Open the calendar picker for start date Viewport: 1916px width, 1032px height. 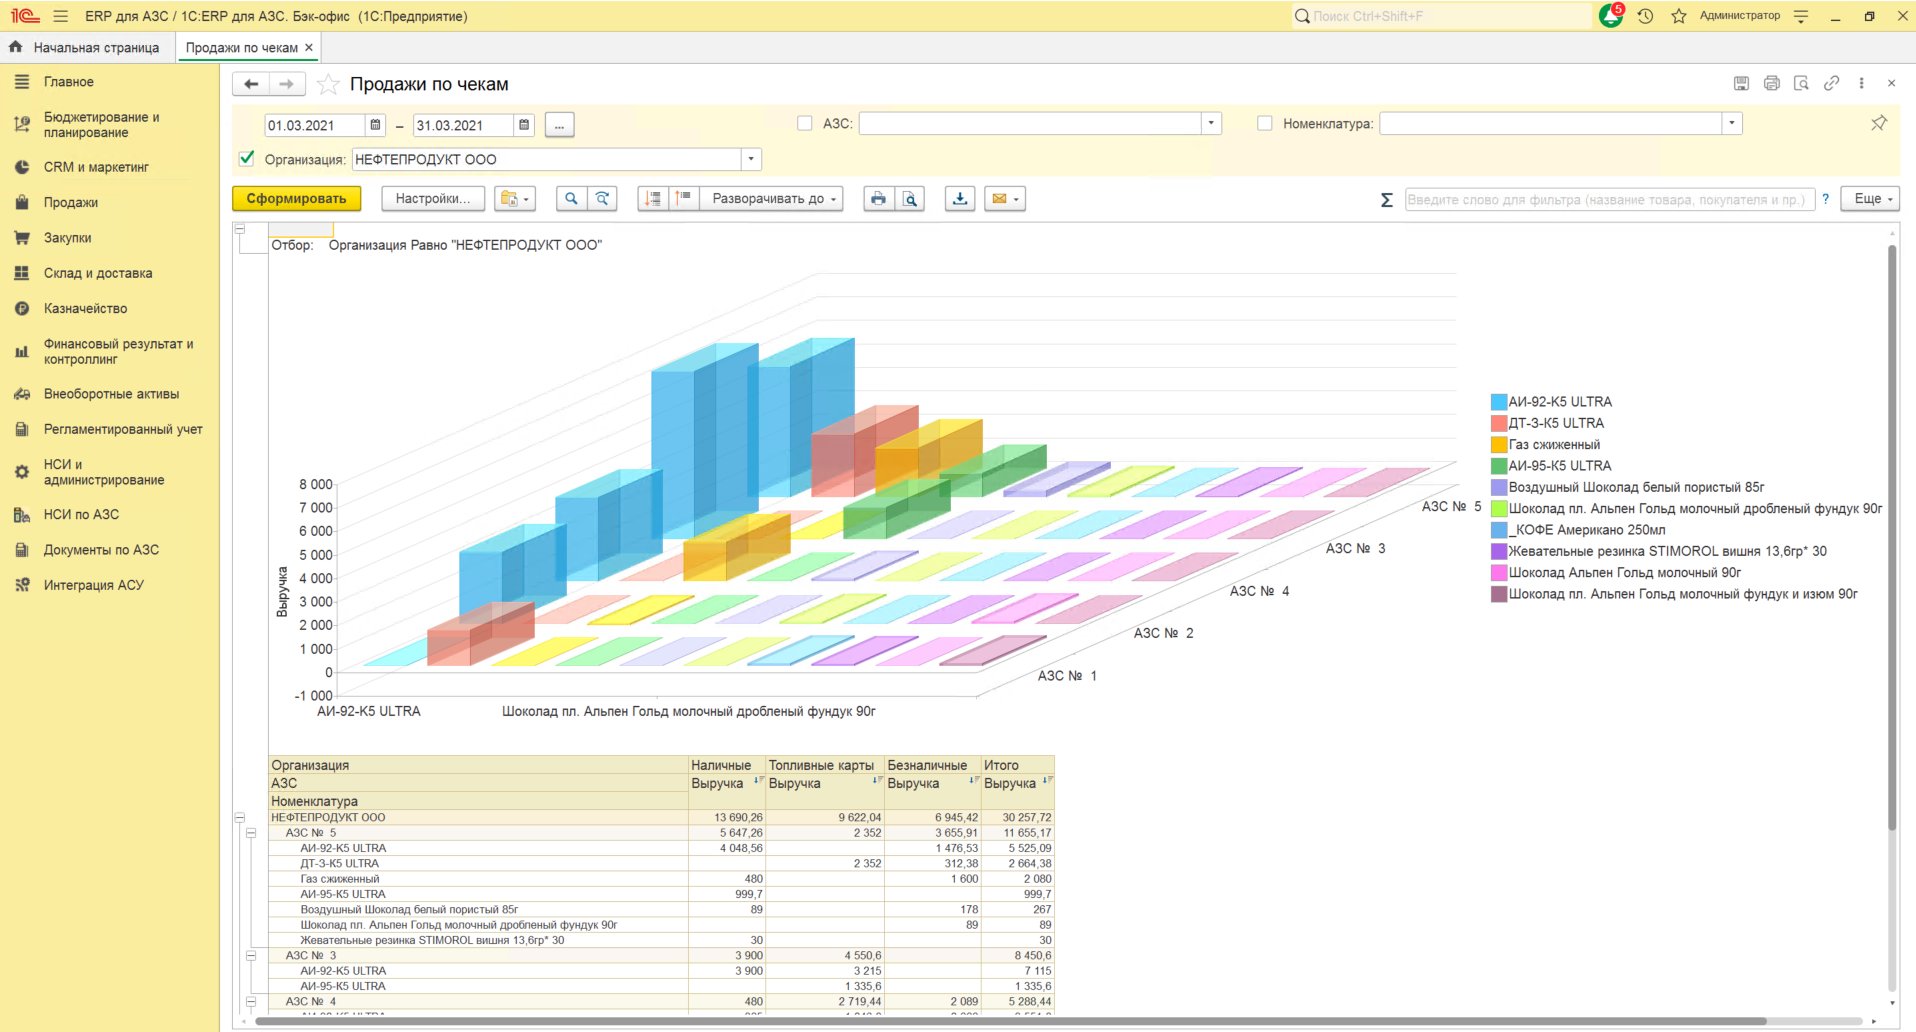tap(376, 125)
